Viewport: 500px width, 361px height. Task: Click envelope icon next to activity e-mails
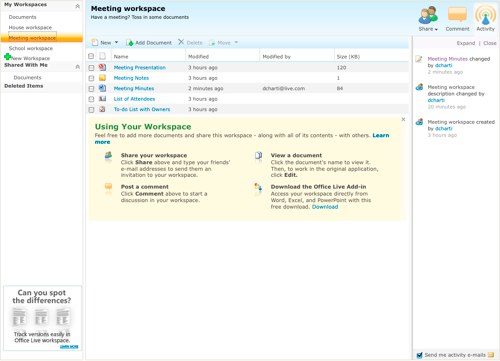point(491,355)
